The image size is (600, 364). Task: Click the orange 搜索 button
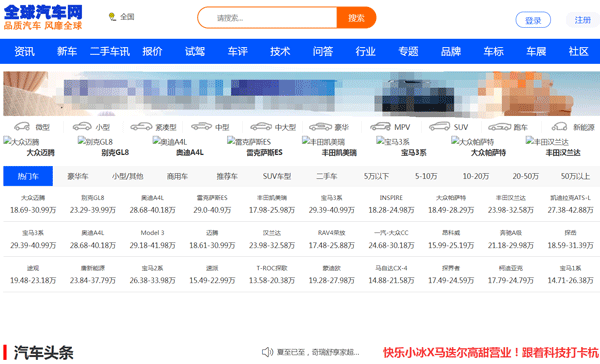356,18
